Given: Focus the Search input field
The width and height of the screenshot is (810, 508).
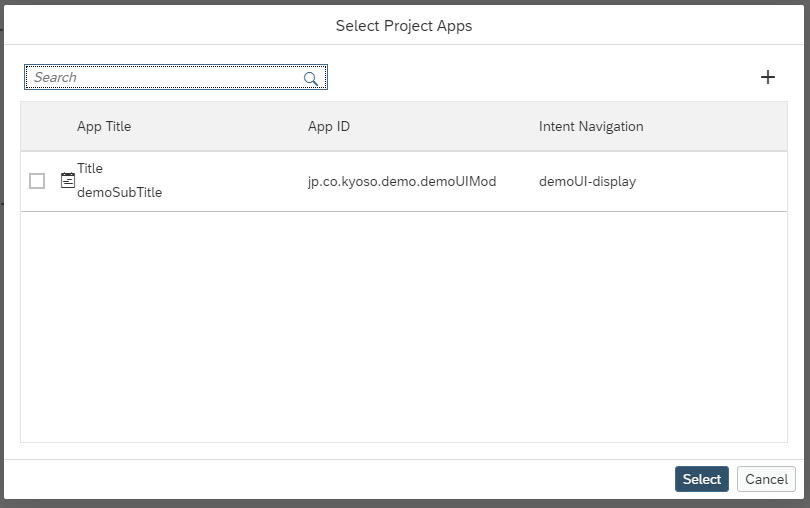Looking at the screenshot, I should [165, 77].
